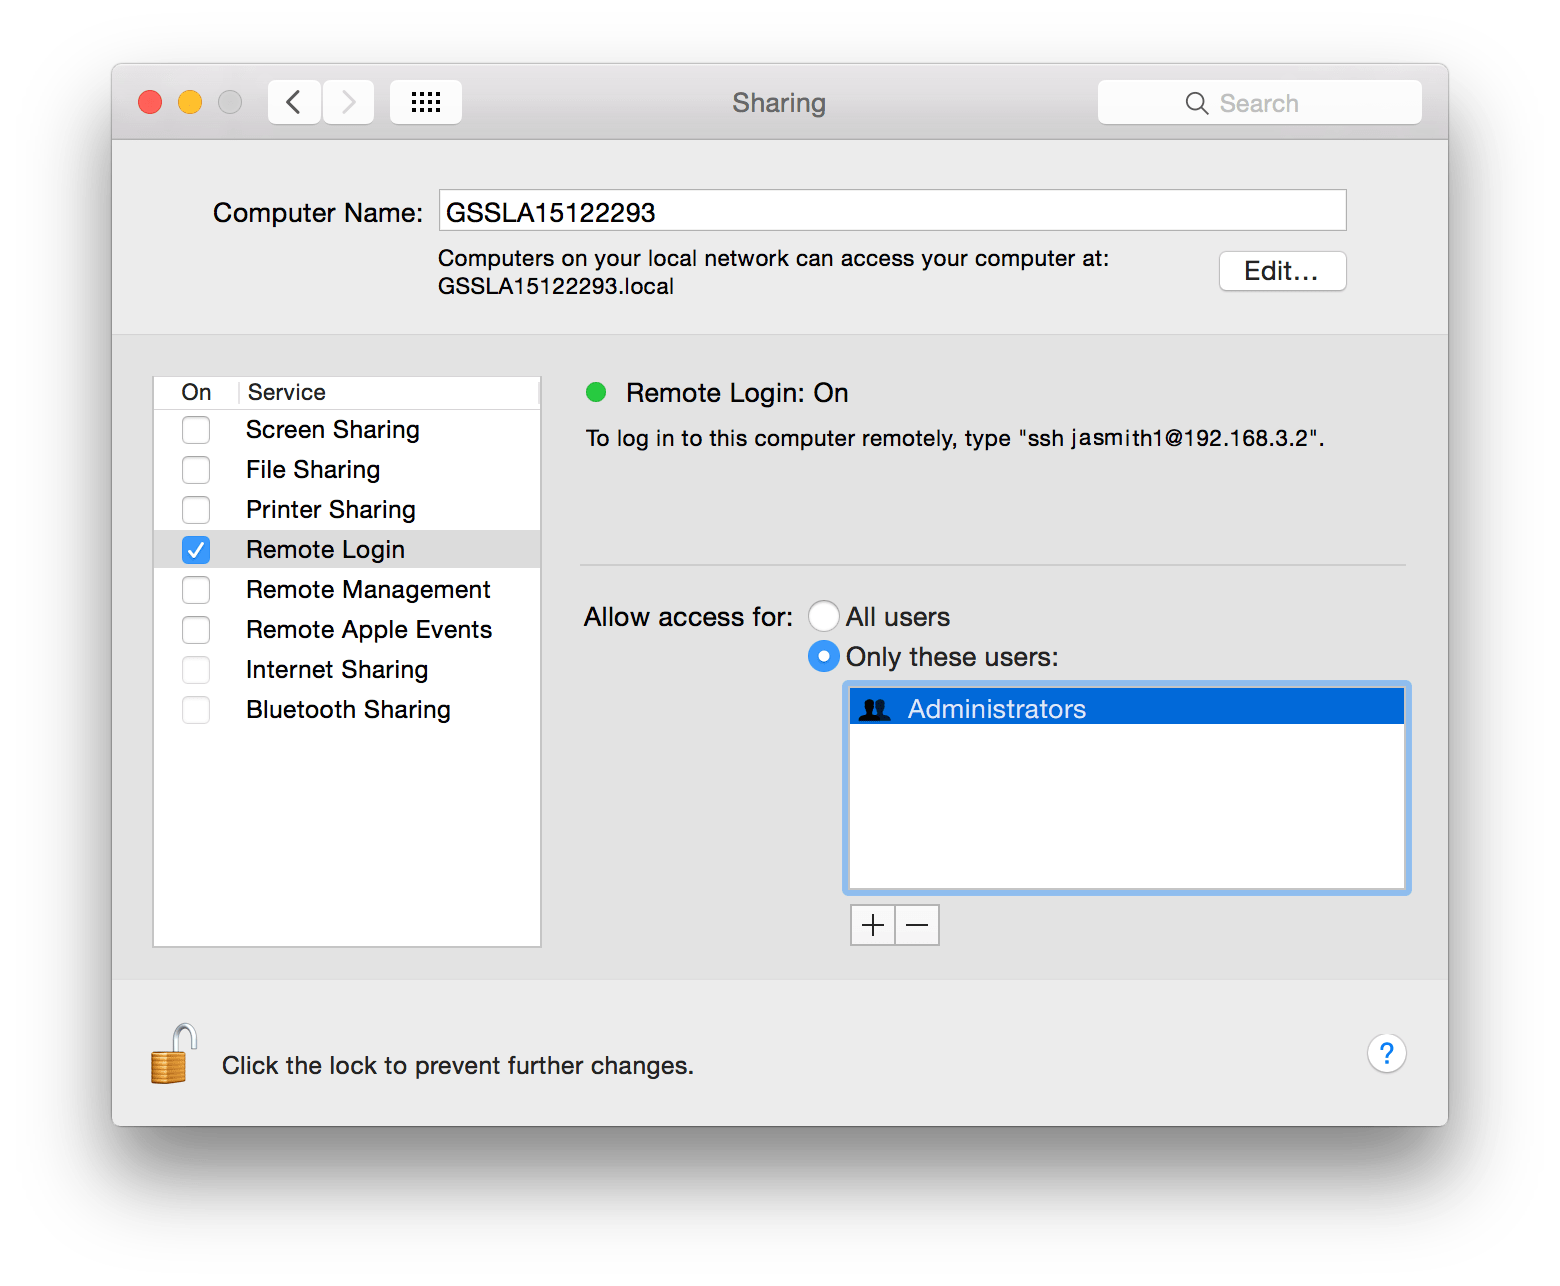Select Internet Sharing in service list
1560x1286 pixels.
tap(337, 669)
